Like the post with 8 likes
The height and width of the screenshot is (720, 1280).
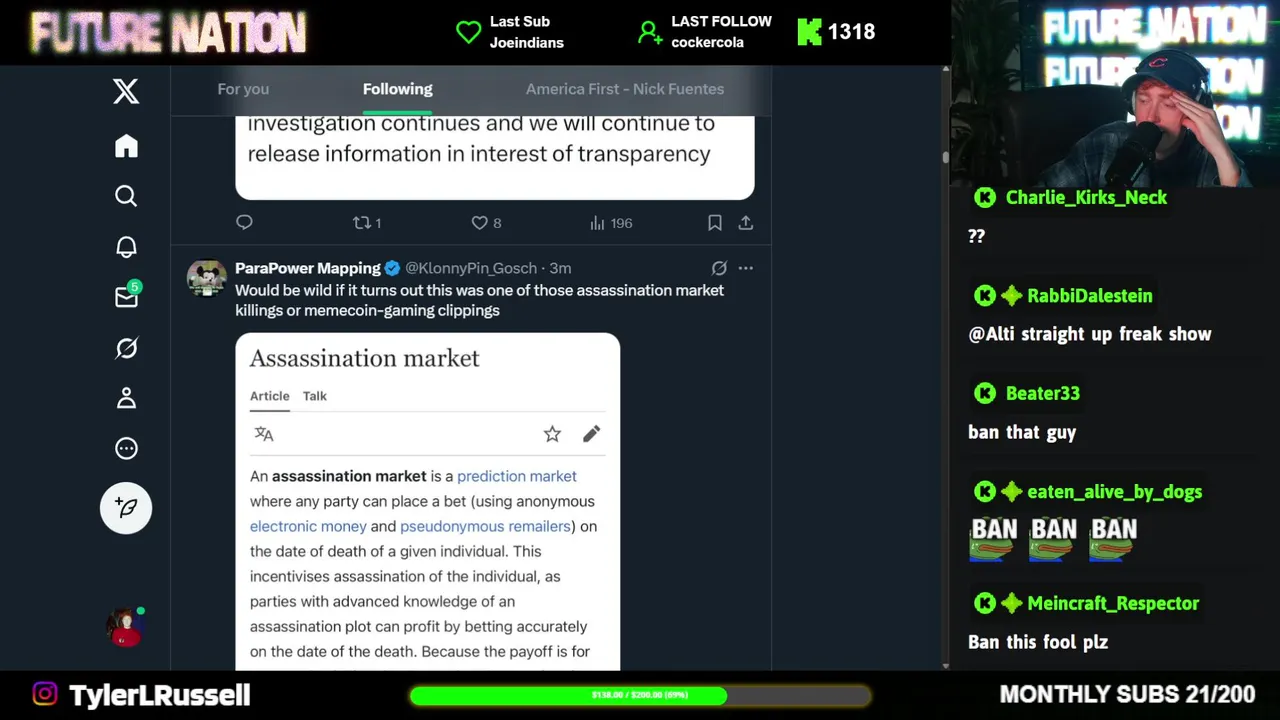[486, 223]
